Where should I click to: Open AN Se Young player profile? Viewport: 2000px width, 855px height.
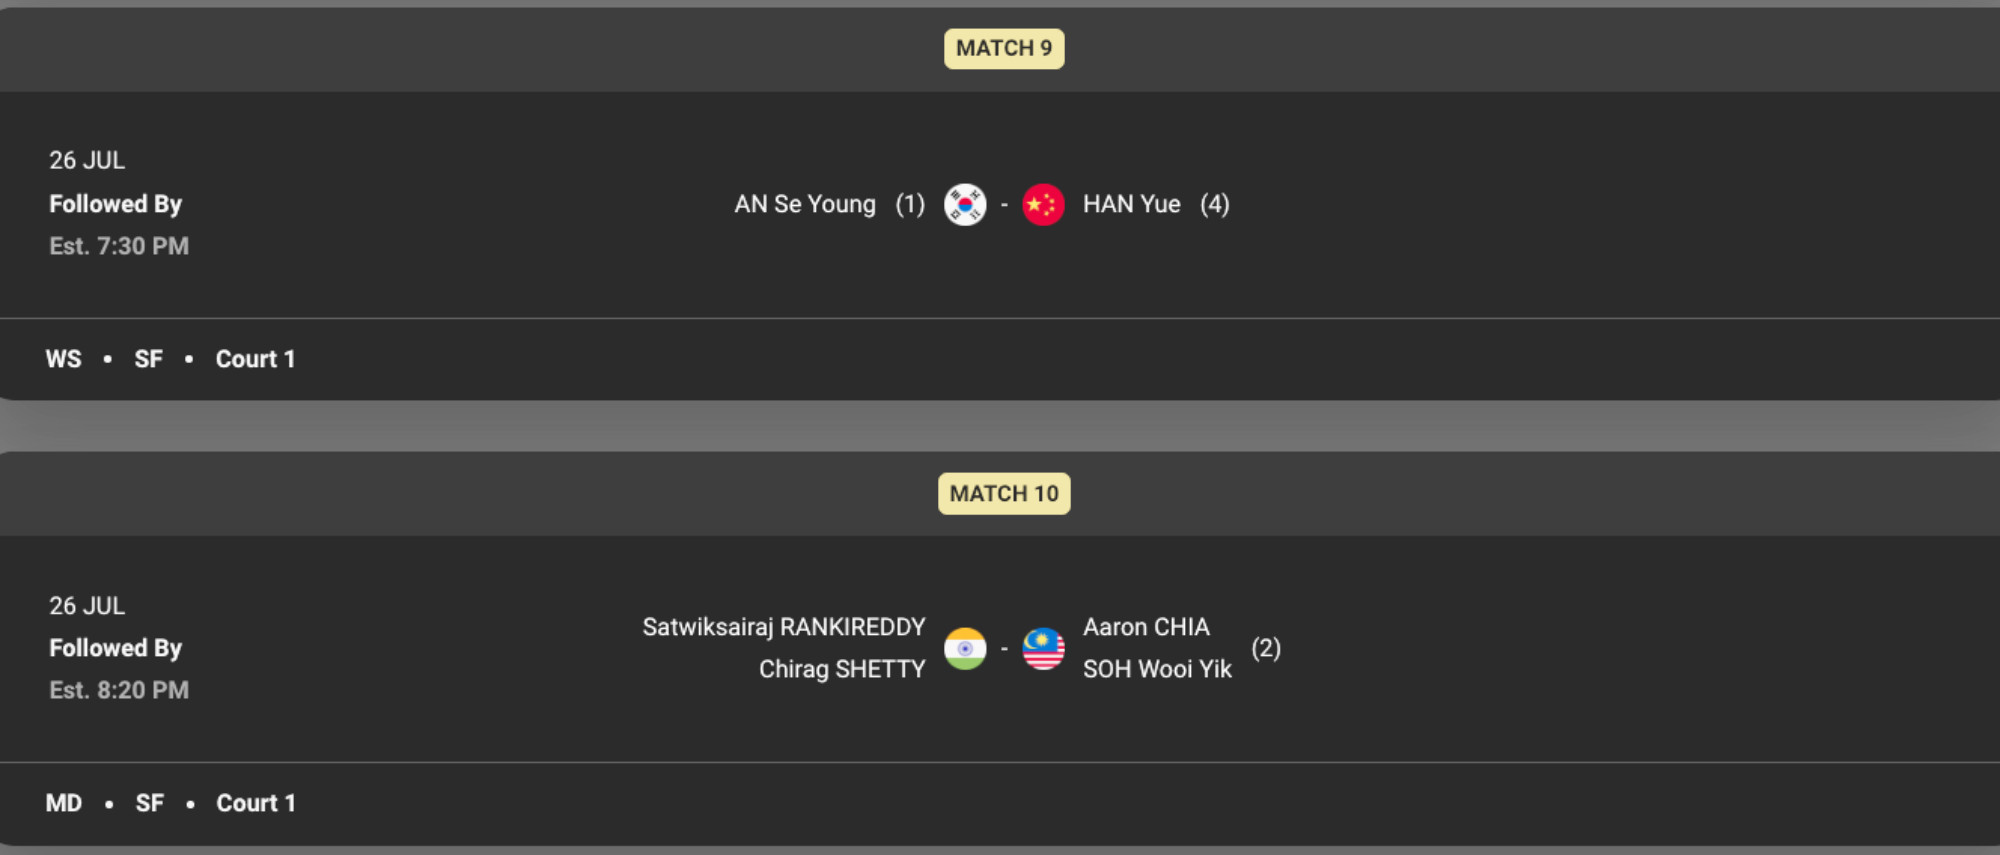[x=805, y=204]
